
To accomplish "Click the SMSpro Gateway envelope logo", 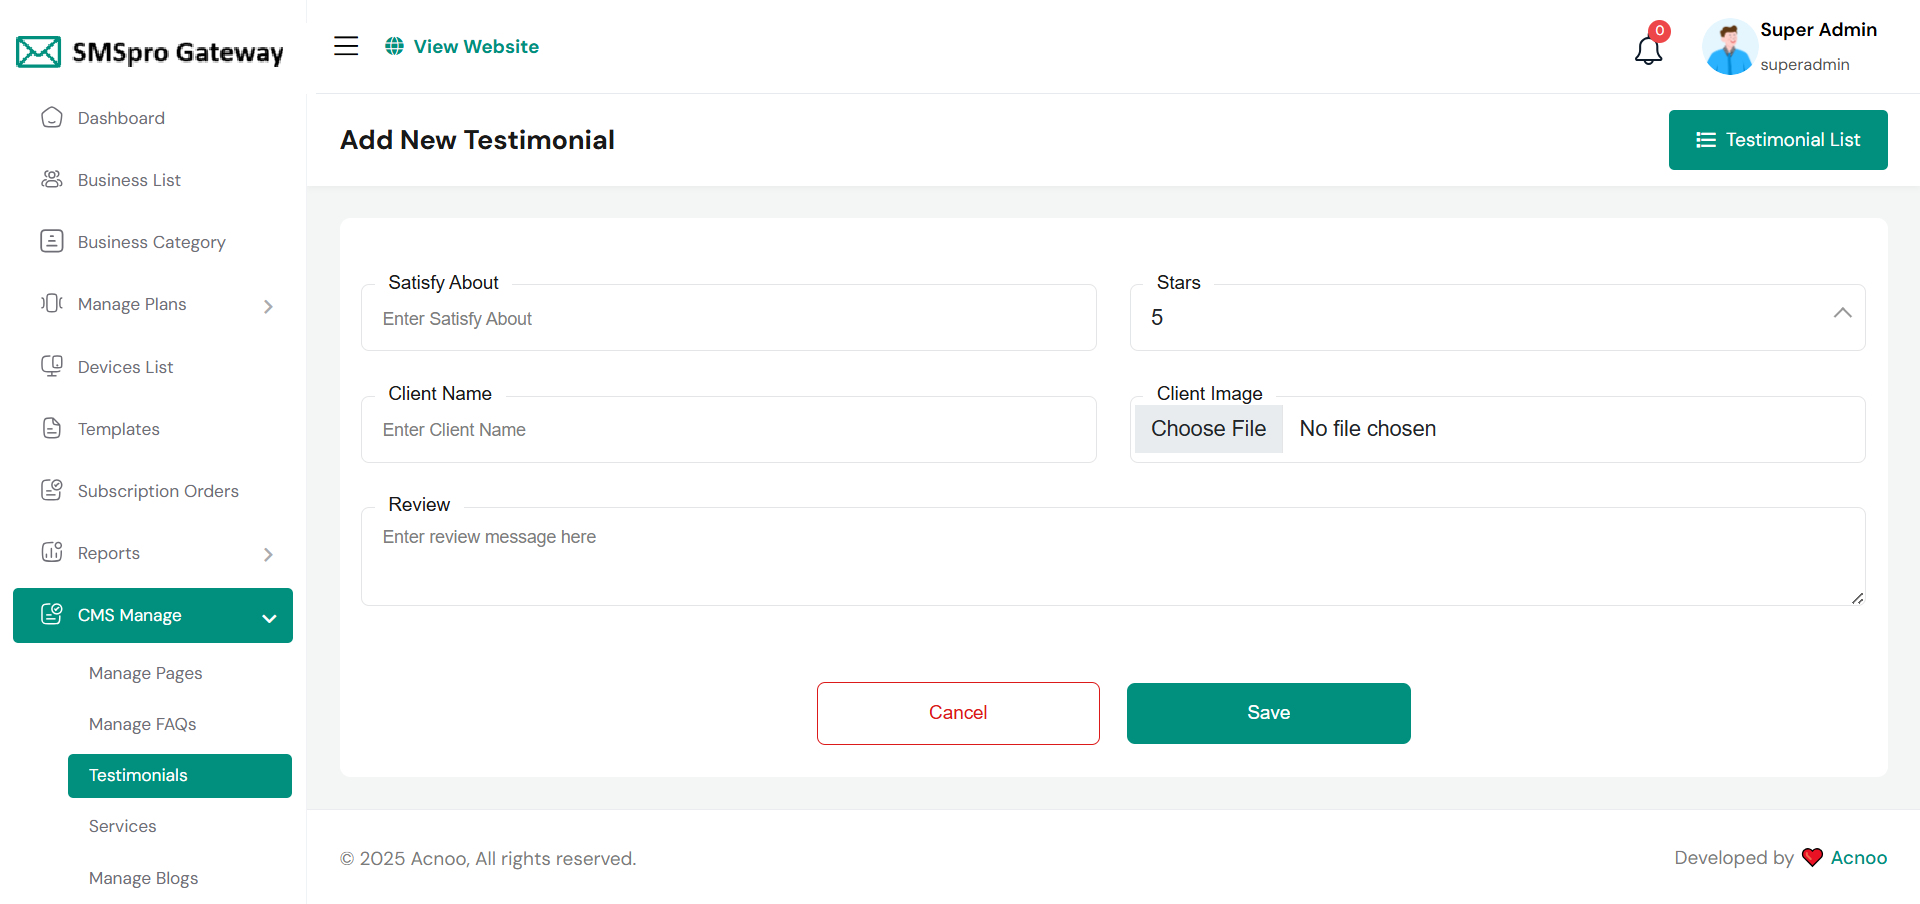I will tap(39, 52).
